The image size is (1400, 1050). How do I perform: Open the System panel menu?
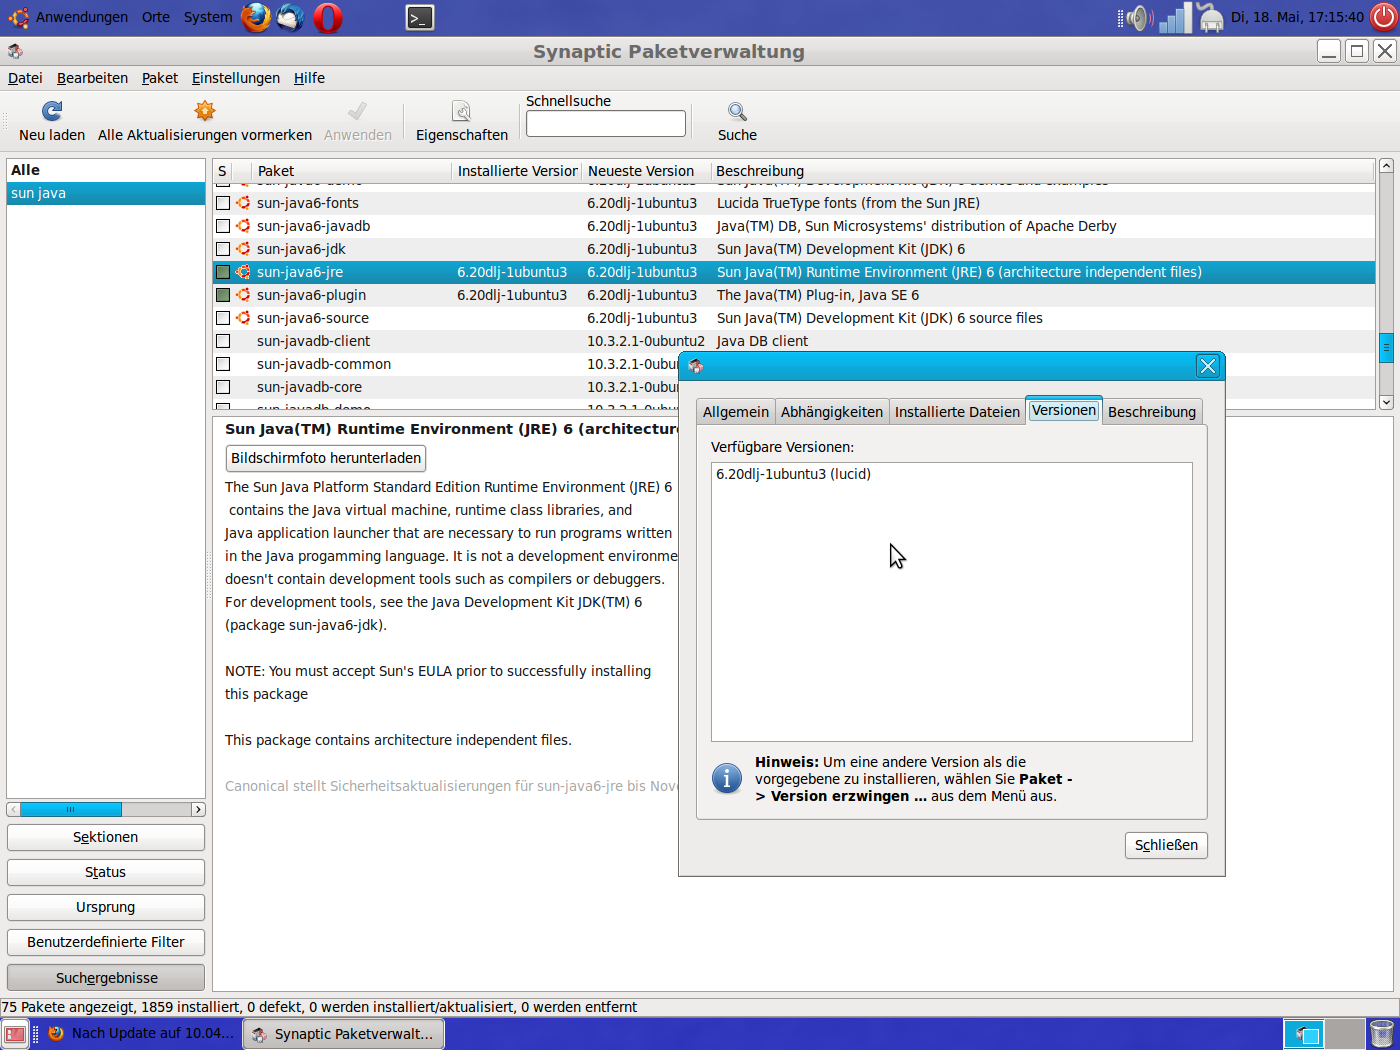point(208,17)
